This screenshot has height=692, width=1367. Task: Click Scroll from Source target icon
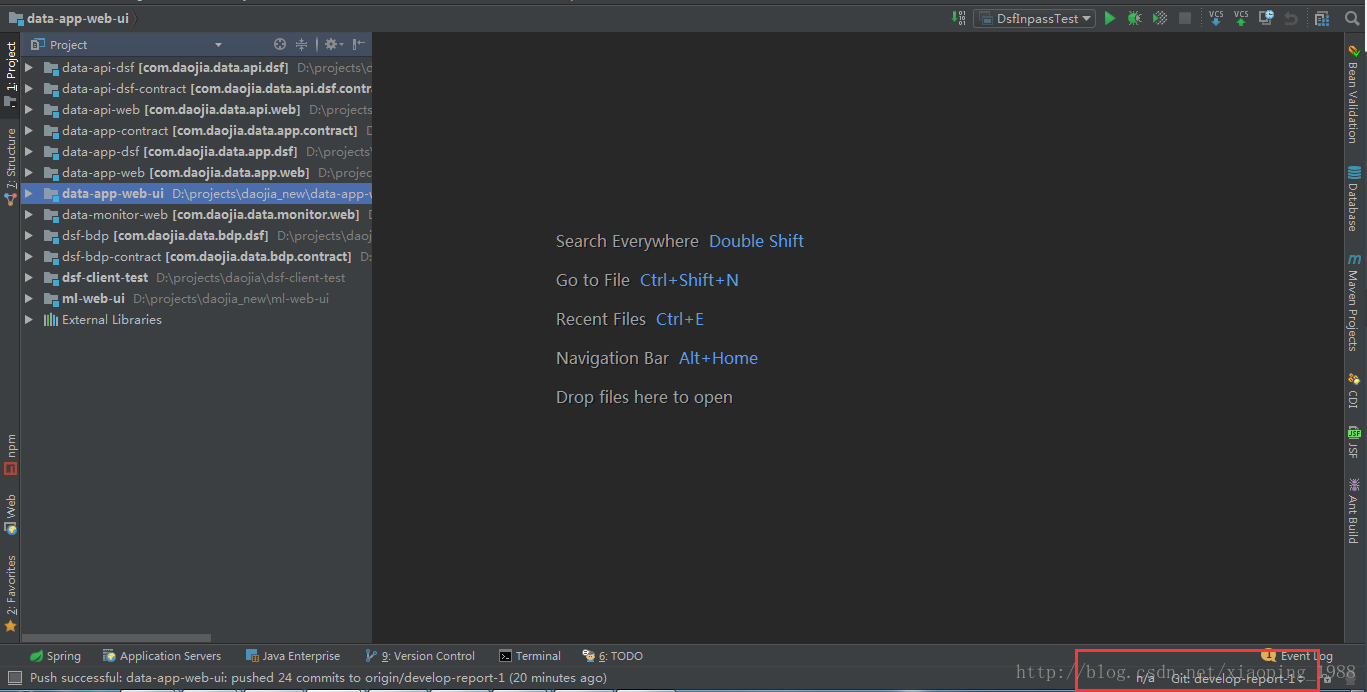tap(280, 44)
